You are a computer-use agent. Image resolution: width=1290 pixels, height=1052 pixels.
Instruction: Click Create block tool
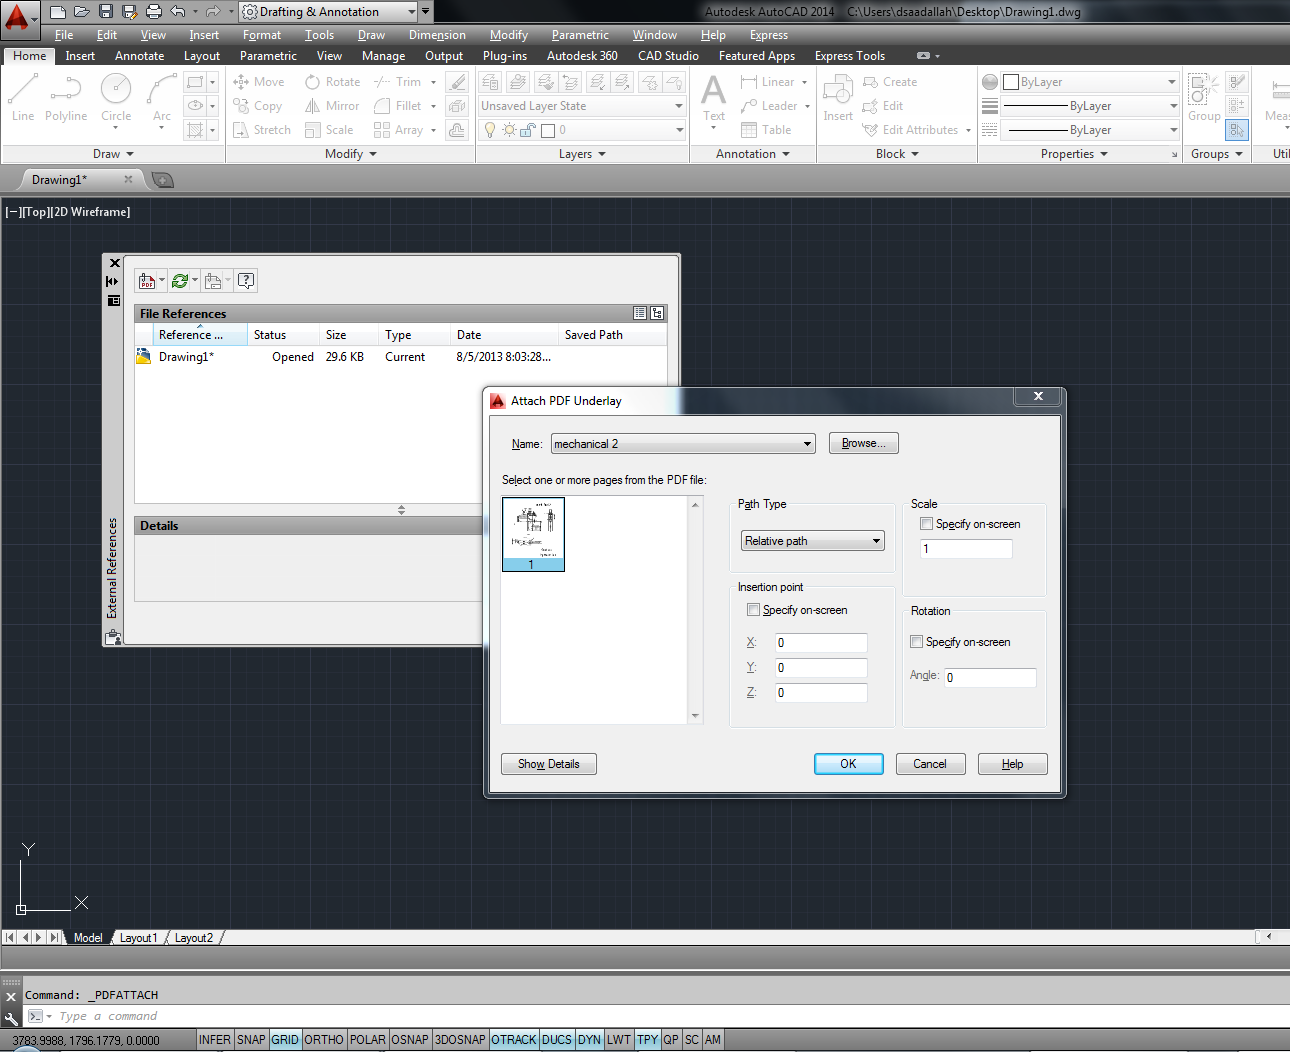[890, 82]
